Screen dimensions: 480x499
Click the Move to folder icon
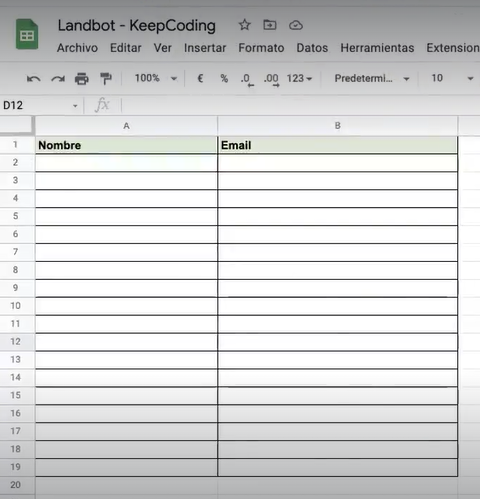coord(270,25)
